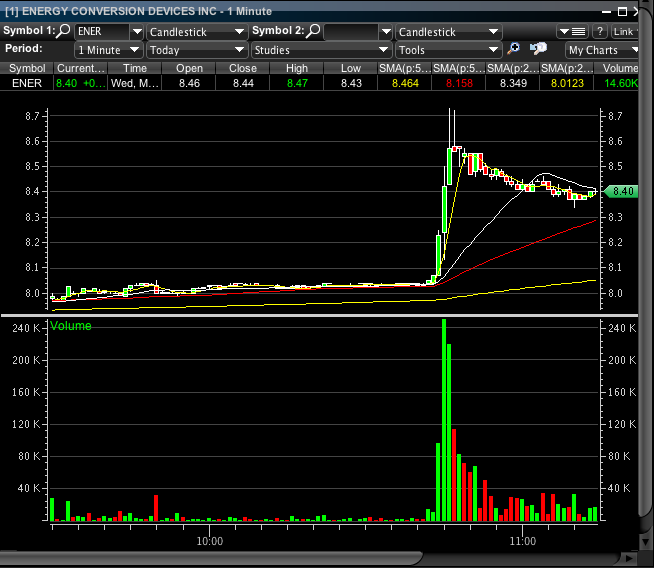Click the High column header
The image size is (654, 568).
(296, 68)
